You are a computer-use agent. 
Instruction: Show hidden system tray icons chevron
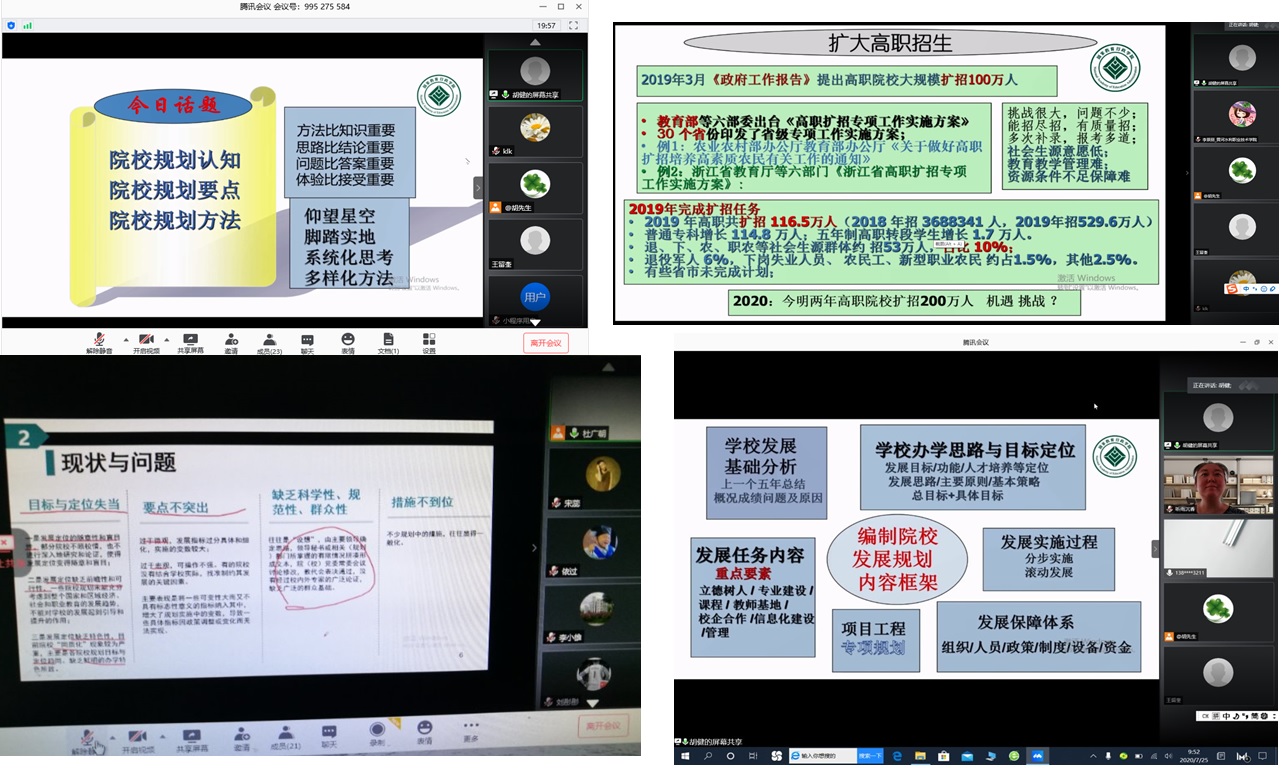(x=1093, y=756)
